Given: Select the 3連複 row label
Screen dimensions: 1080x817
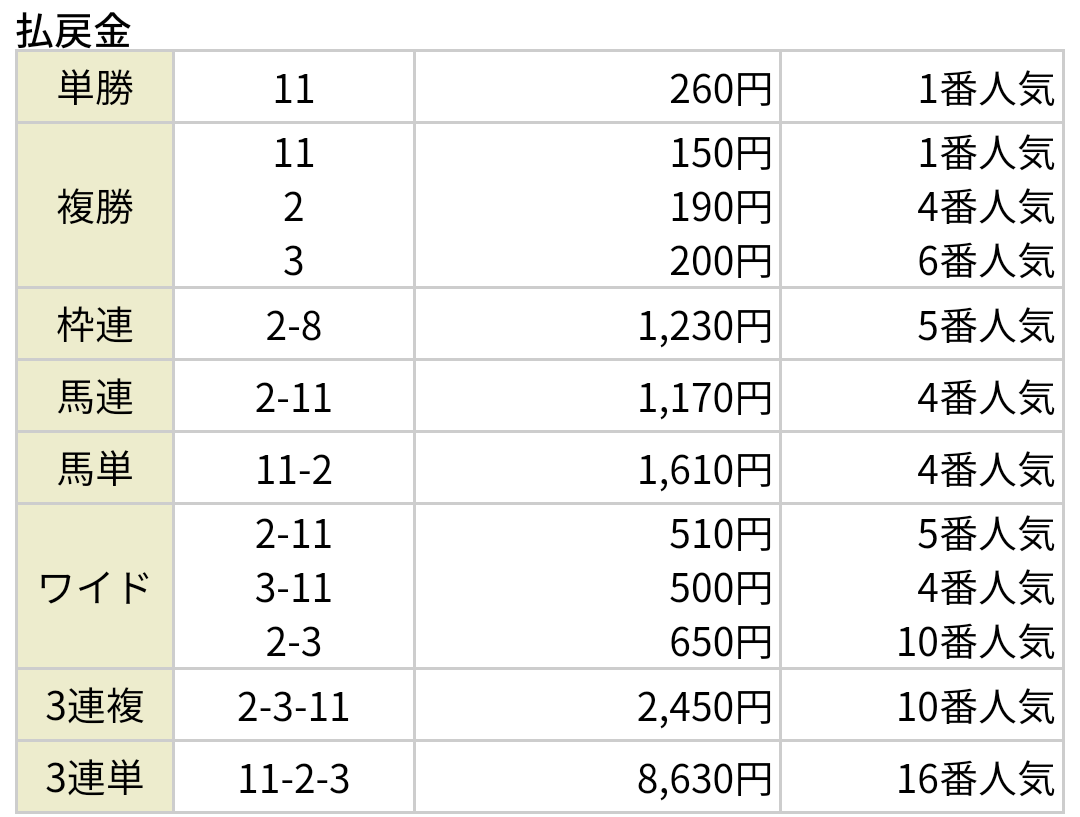Looking at the screenshot, I should tap(95, 706).
